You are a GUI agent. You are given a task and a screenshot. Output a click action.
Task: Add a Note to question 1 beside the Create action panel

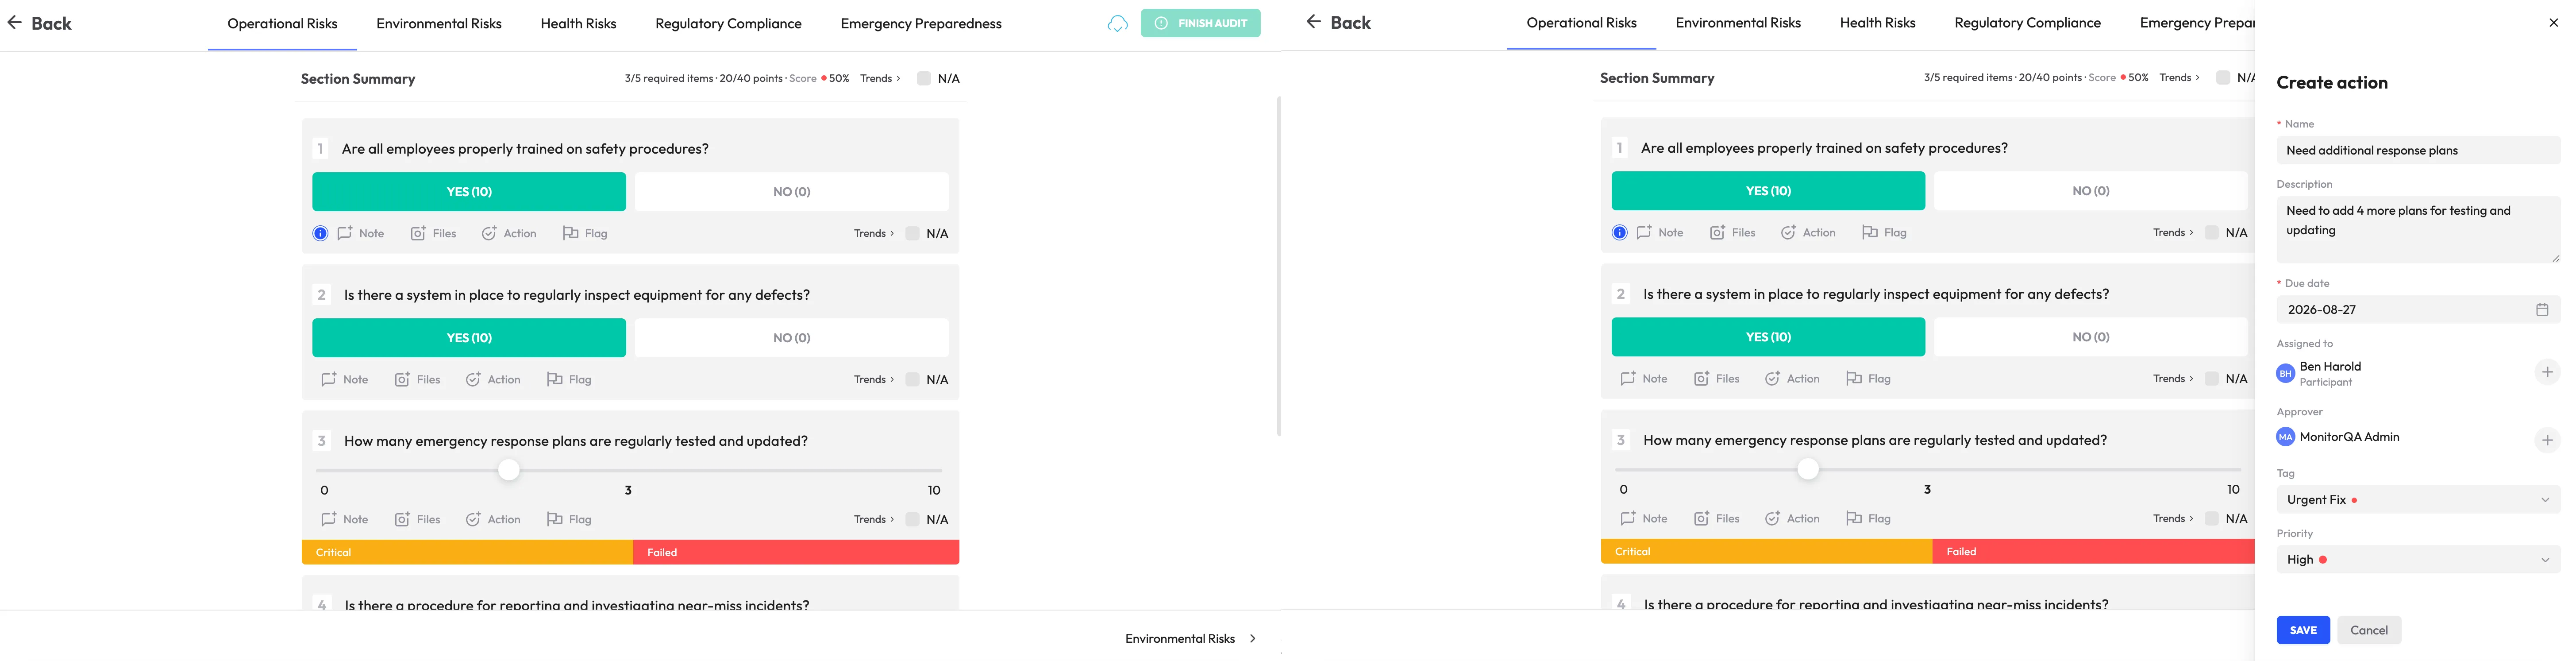click(1659, 232)
